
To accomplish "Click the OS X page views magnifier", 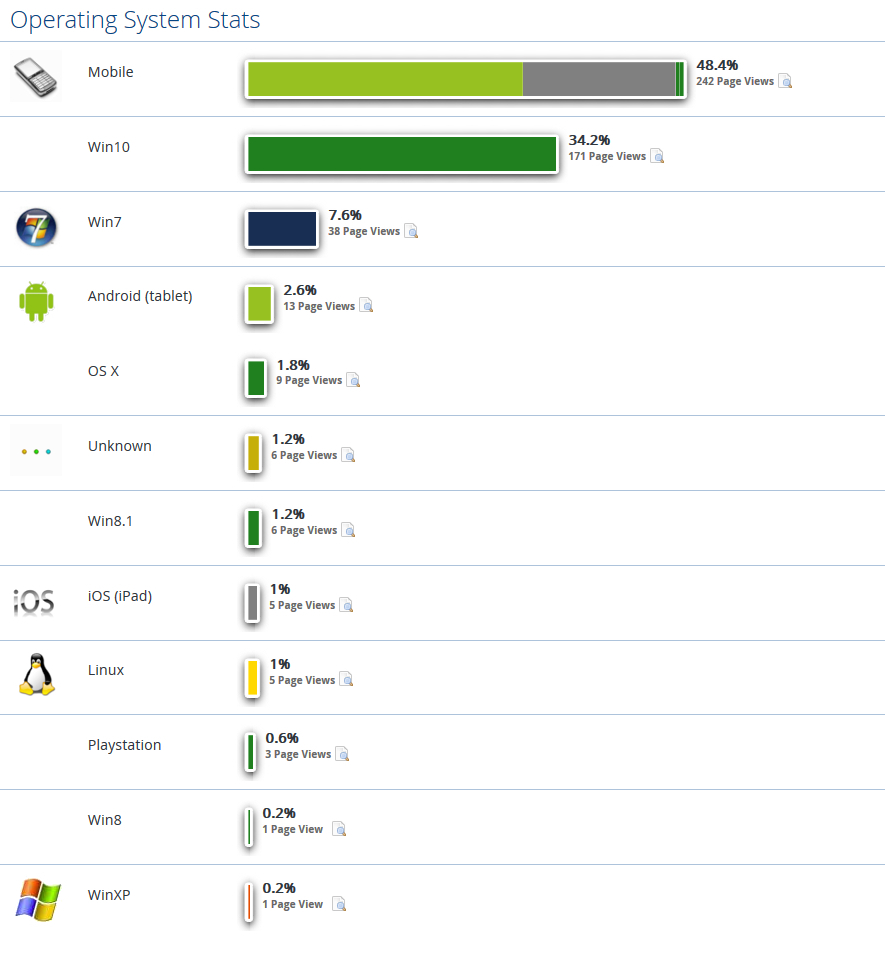I will click(353, 381).
